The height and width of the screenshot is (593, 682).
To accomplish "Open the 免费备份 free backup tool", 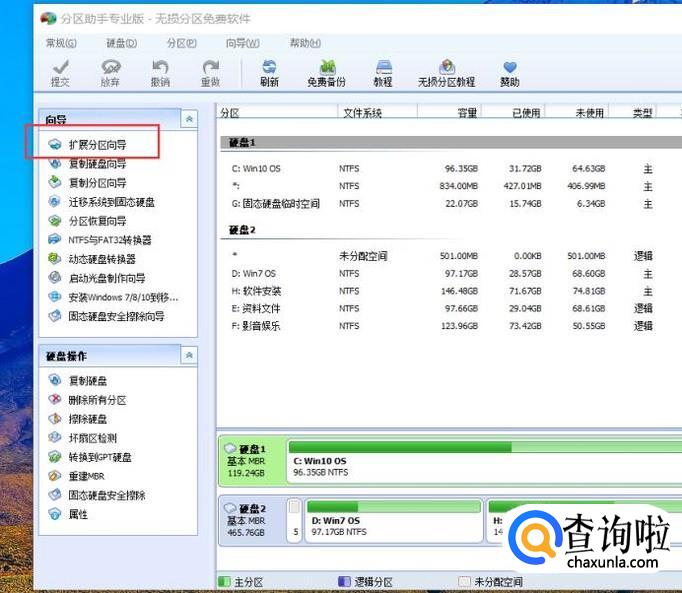I will click(326, 73).
